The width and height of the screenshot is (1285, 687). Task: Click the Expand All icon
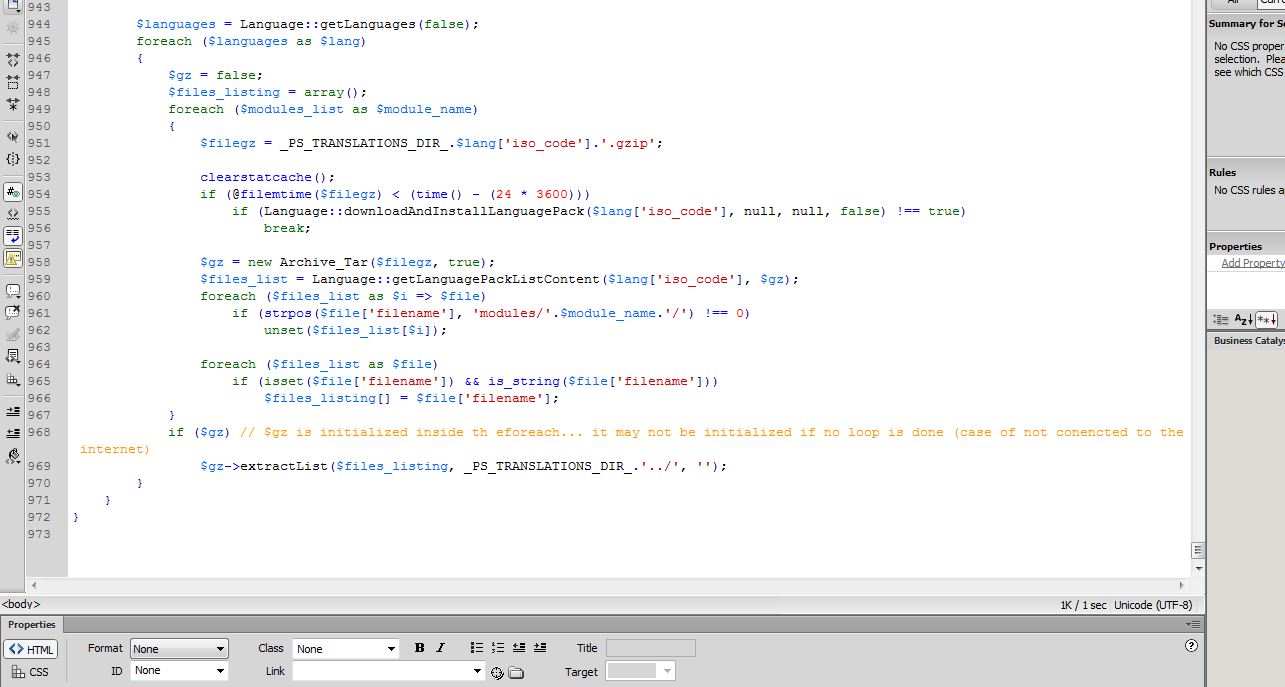pyautogui.click(x=13, y=103)
